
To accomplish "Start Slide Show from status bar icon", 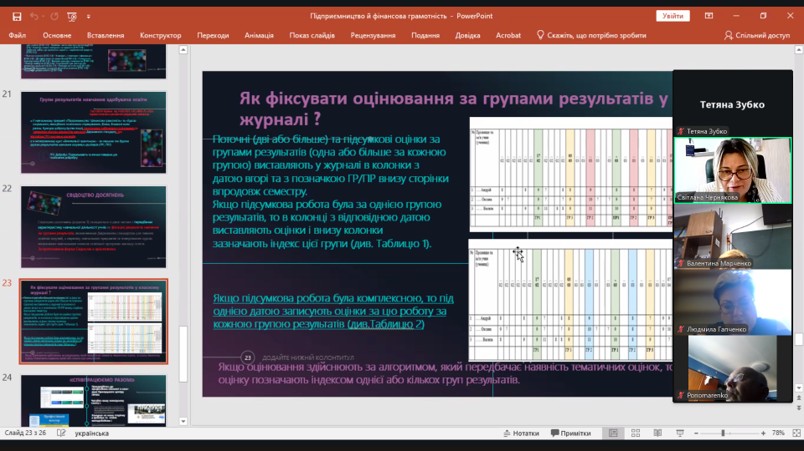I will point(679,433).
